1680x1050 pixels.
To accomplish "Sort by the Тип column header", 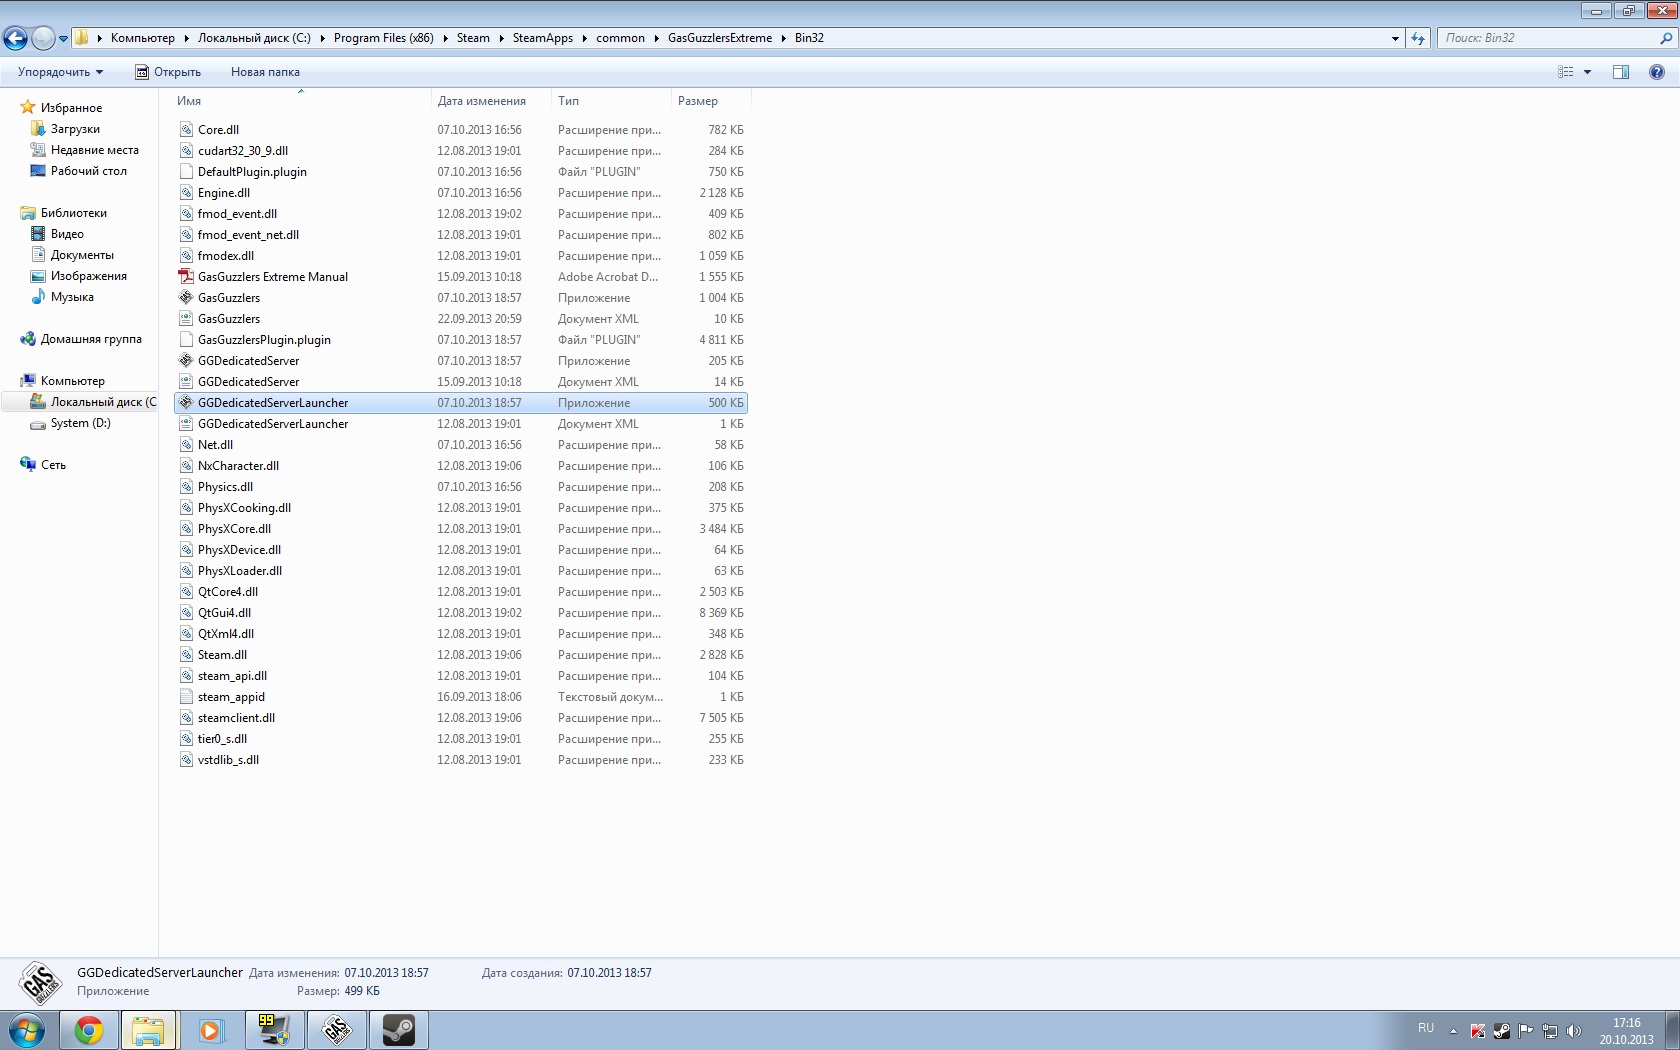I will pyautogui.click(x=568, y=101).
